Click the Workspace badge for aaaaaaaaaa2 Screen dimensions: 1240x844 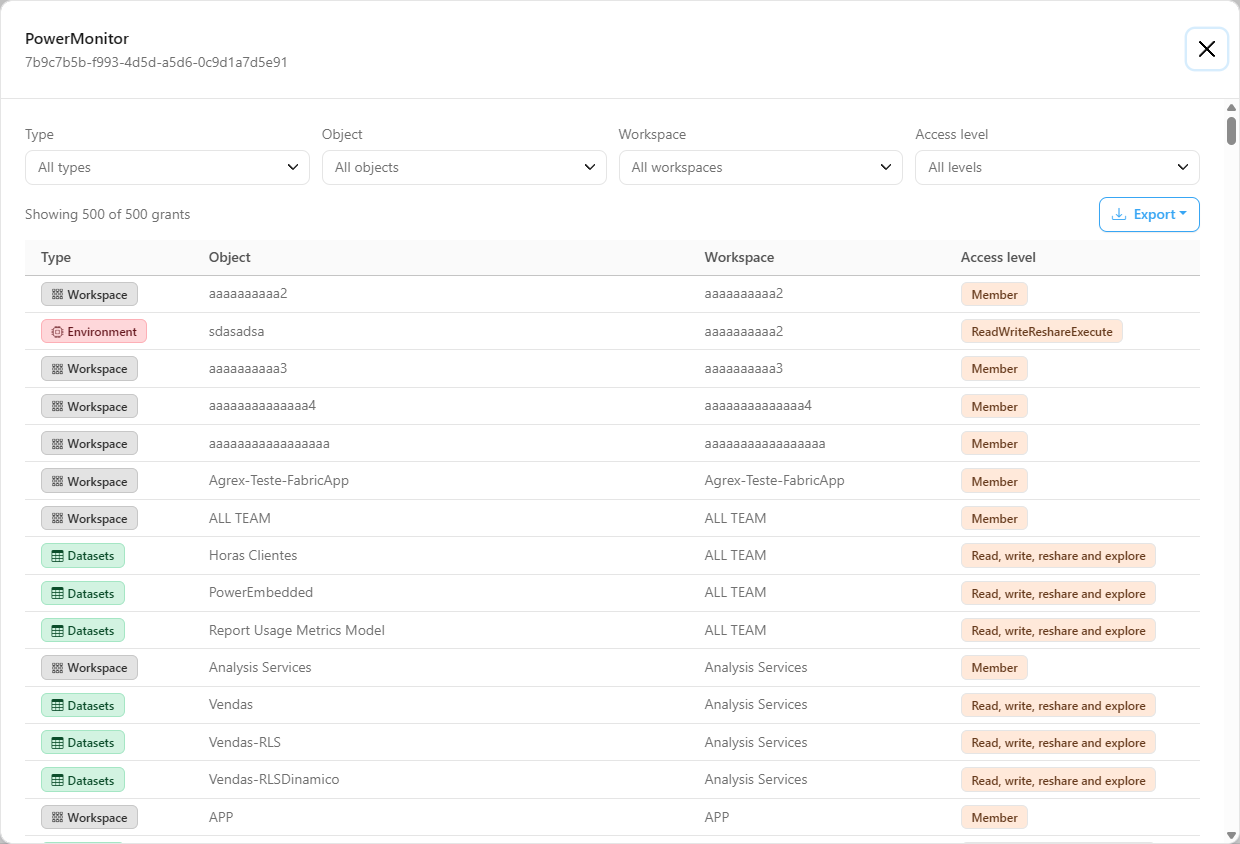click(89, 294)
